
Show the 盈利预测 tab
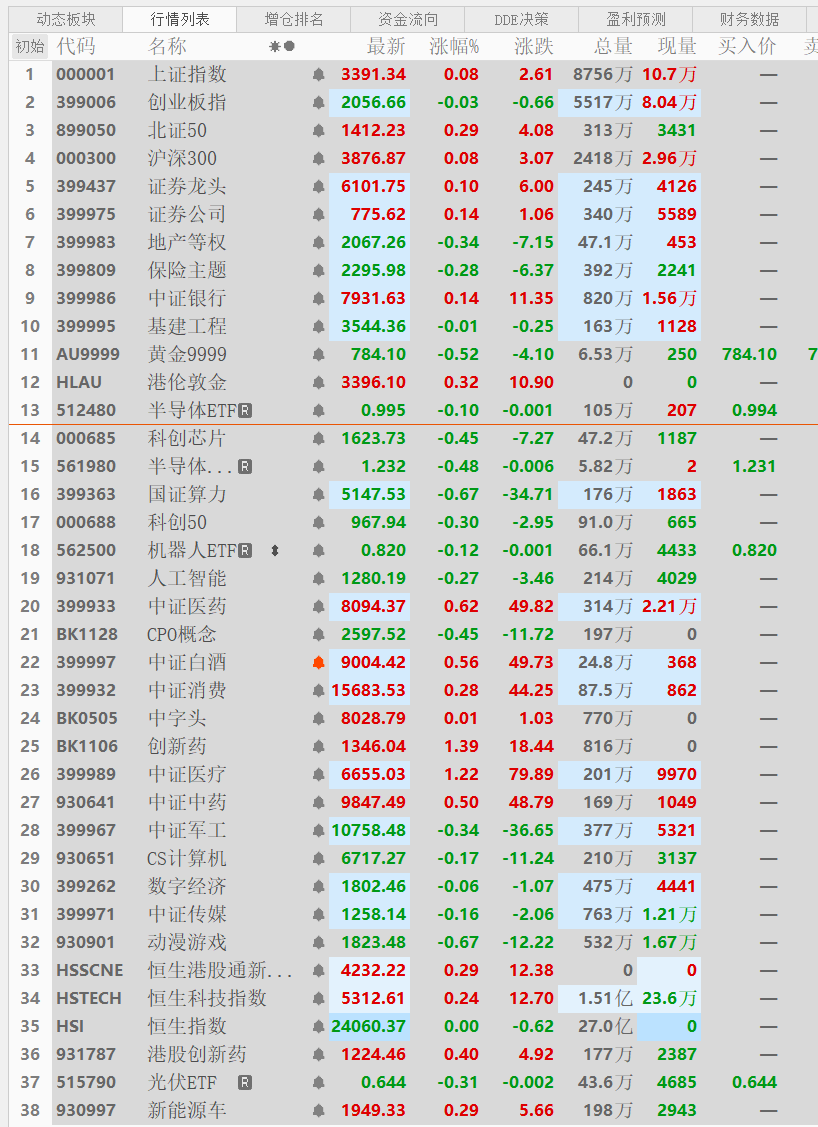pyautogui.click(x=635, y=19)
